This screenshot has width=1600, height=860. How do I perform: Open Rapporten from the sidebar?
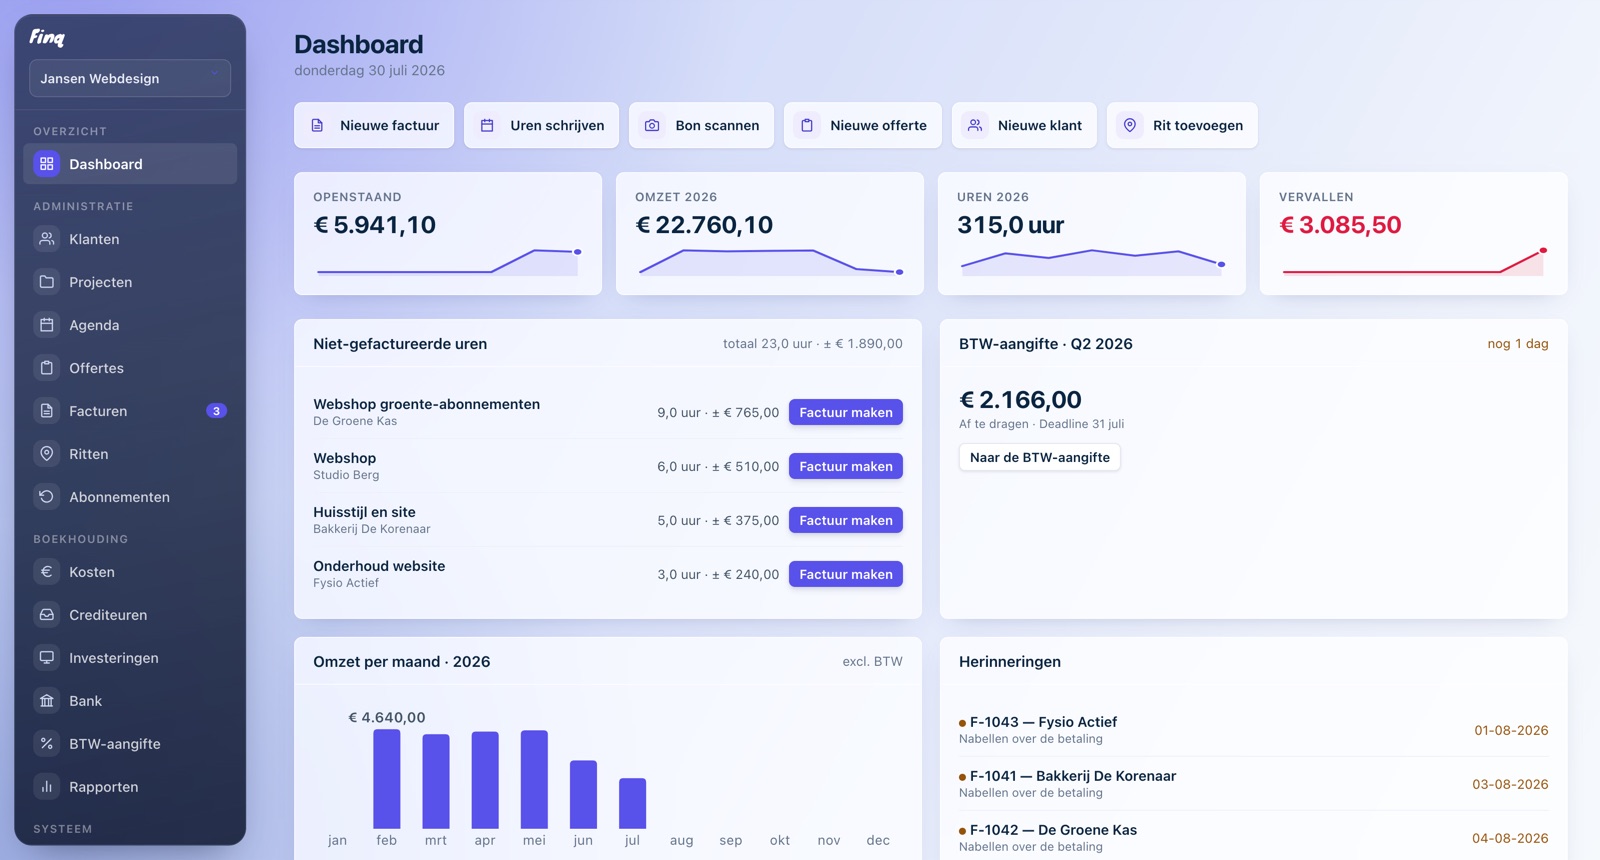pos(130,787)
